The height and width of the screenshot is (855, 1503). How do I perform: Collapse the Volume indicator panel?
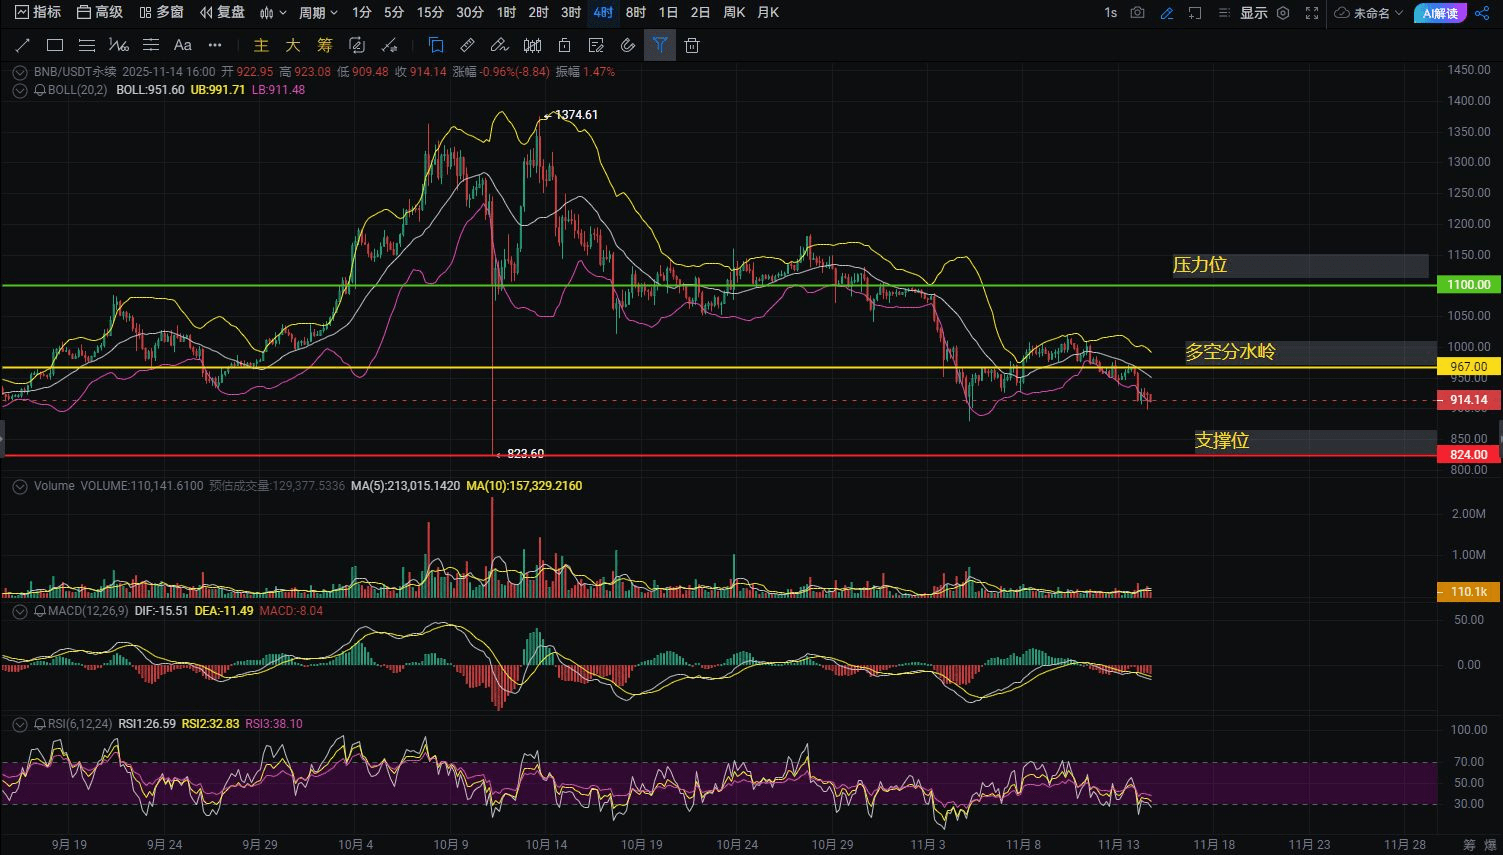pos(19,486)
